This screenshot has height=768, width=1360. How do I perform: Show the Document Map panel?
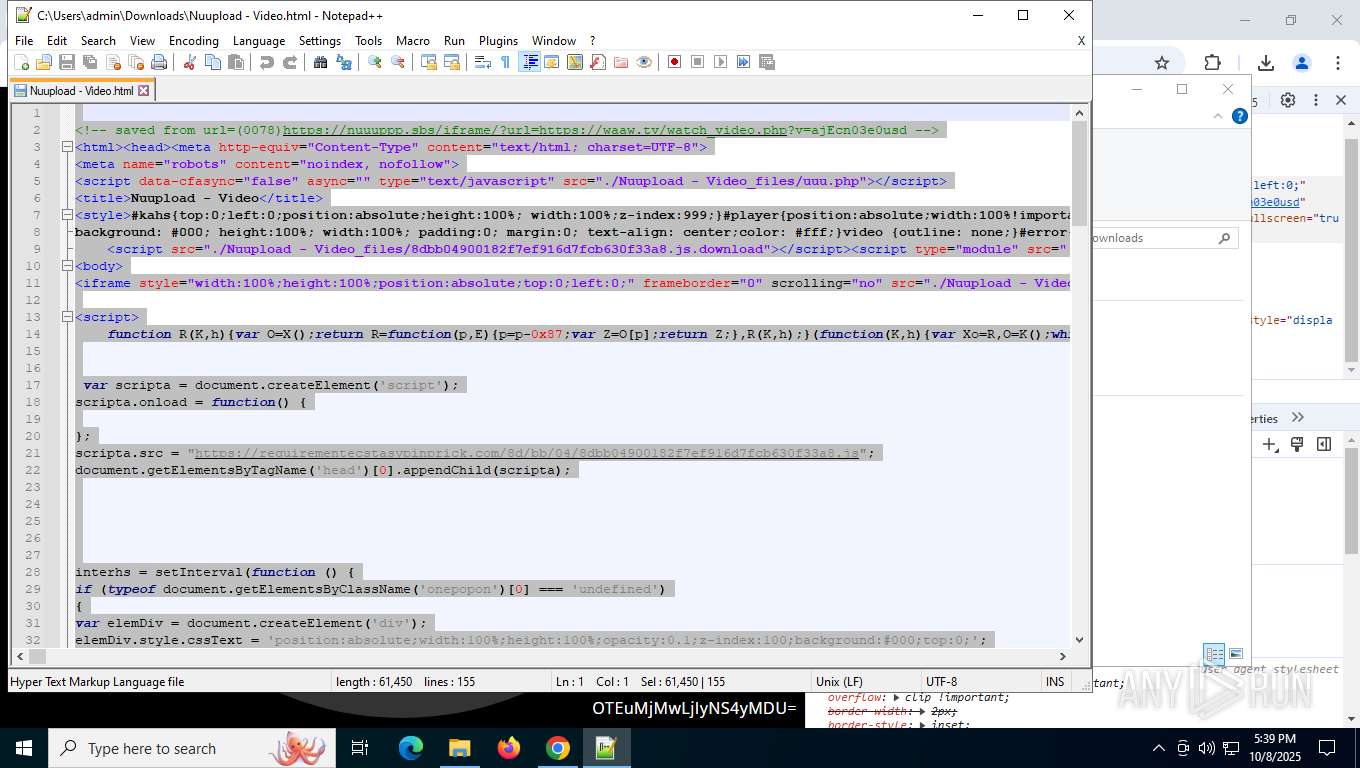point(574,62)
